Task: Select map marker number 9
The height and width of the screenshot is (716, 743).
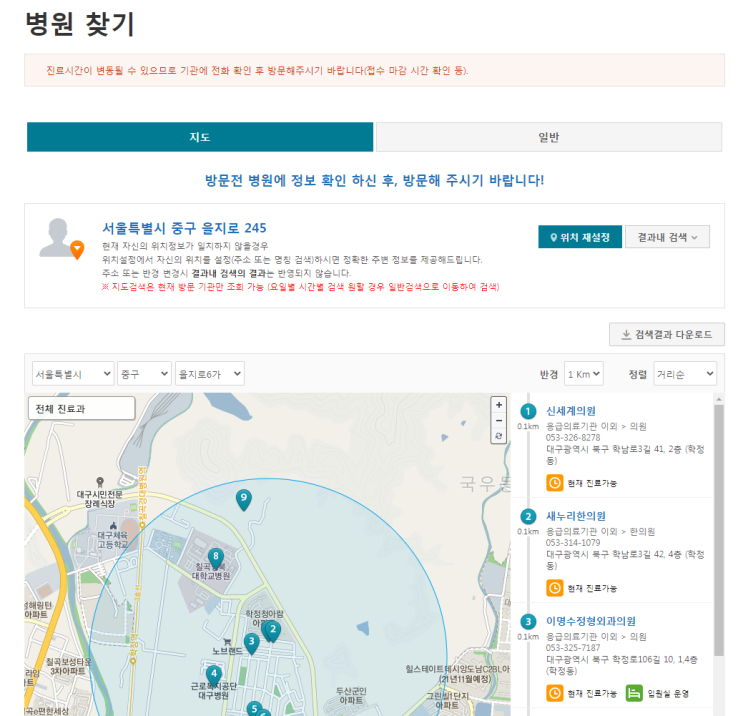Action: coord(244,499)
